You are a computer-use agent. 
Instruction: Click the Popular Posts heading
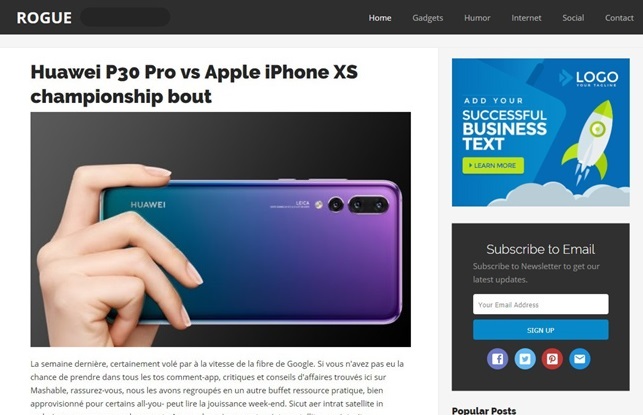484,410
